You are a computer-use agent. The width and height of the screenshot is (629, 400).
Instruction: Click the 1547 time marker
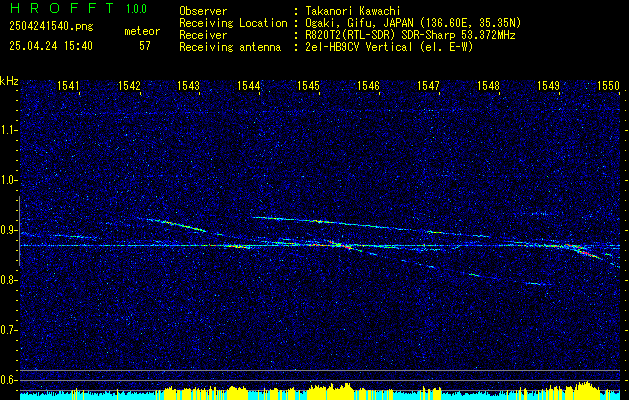(428, 85)
